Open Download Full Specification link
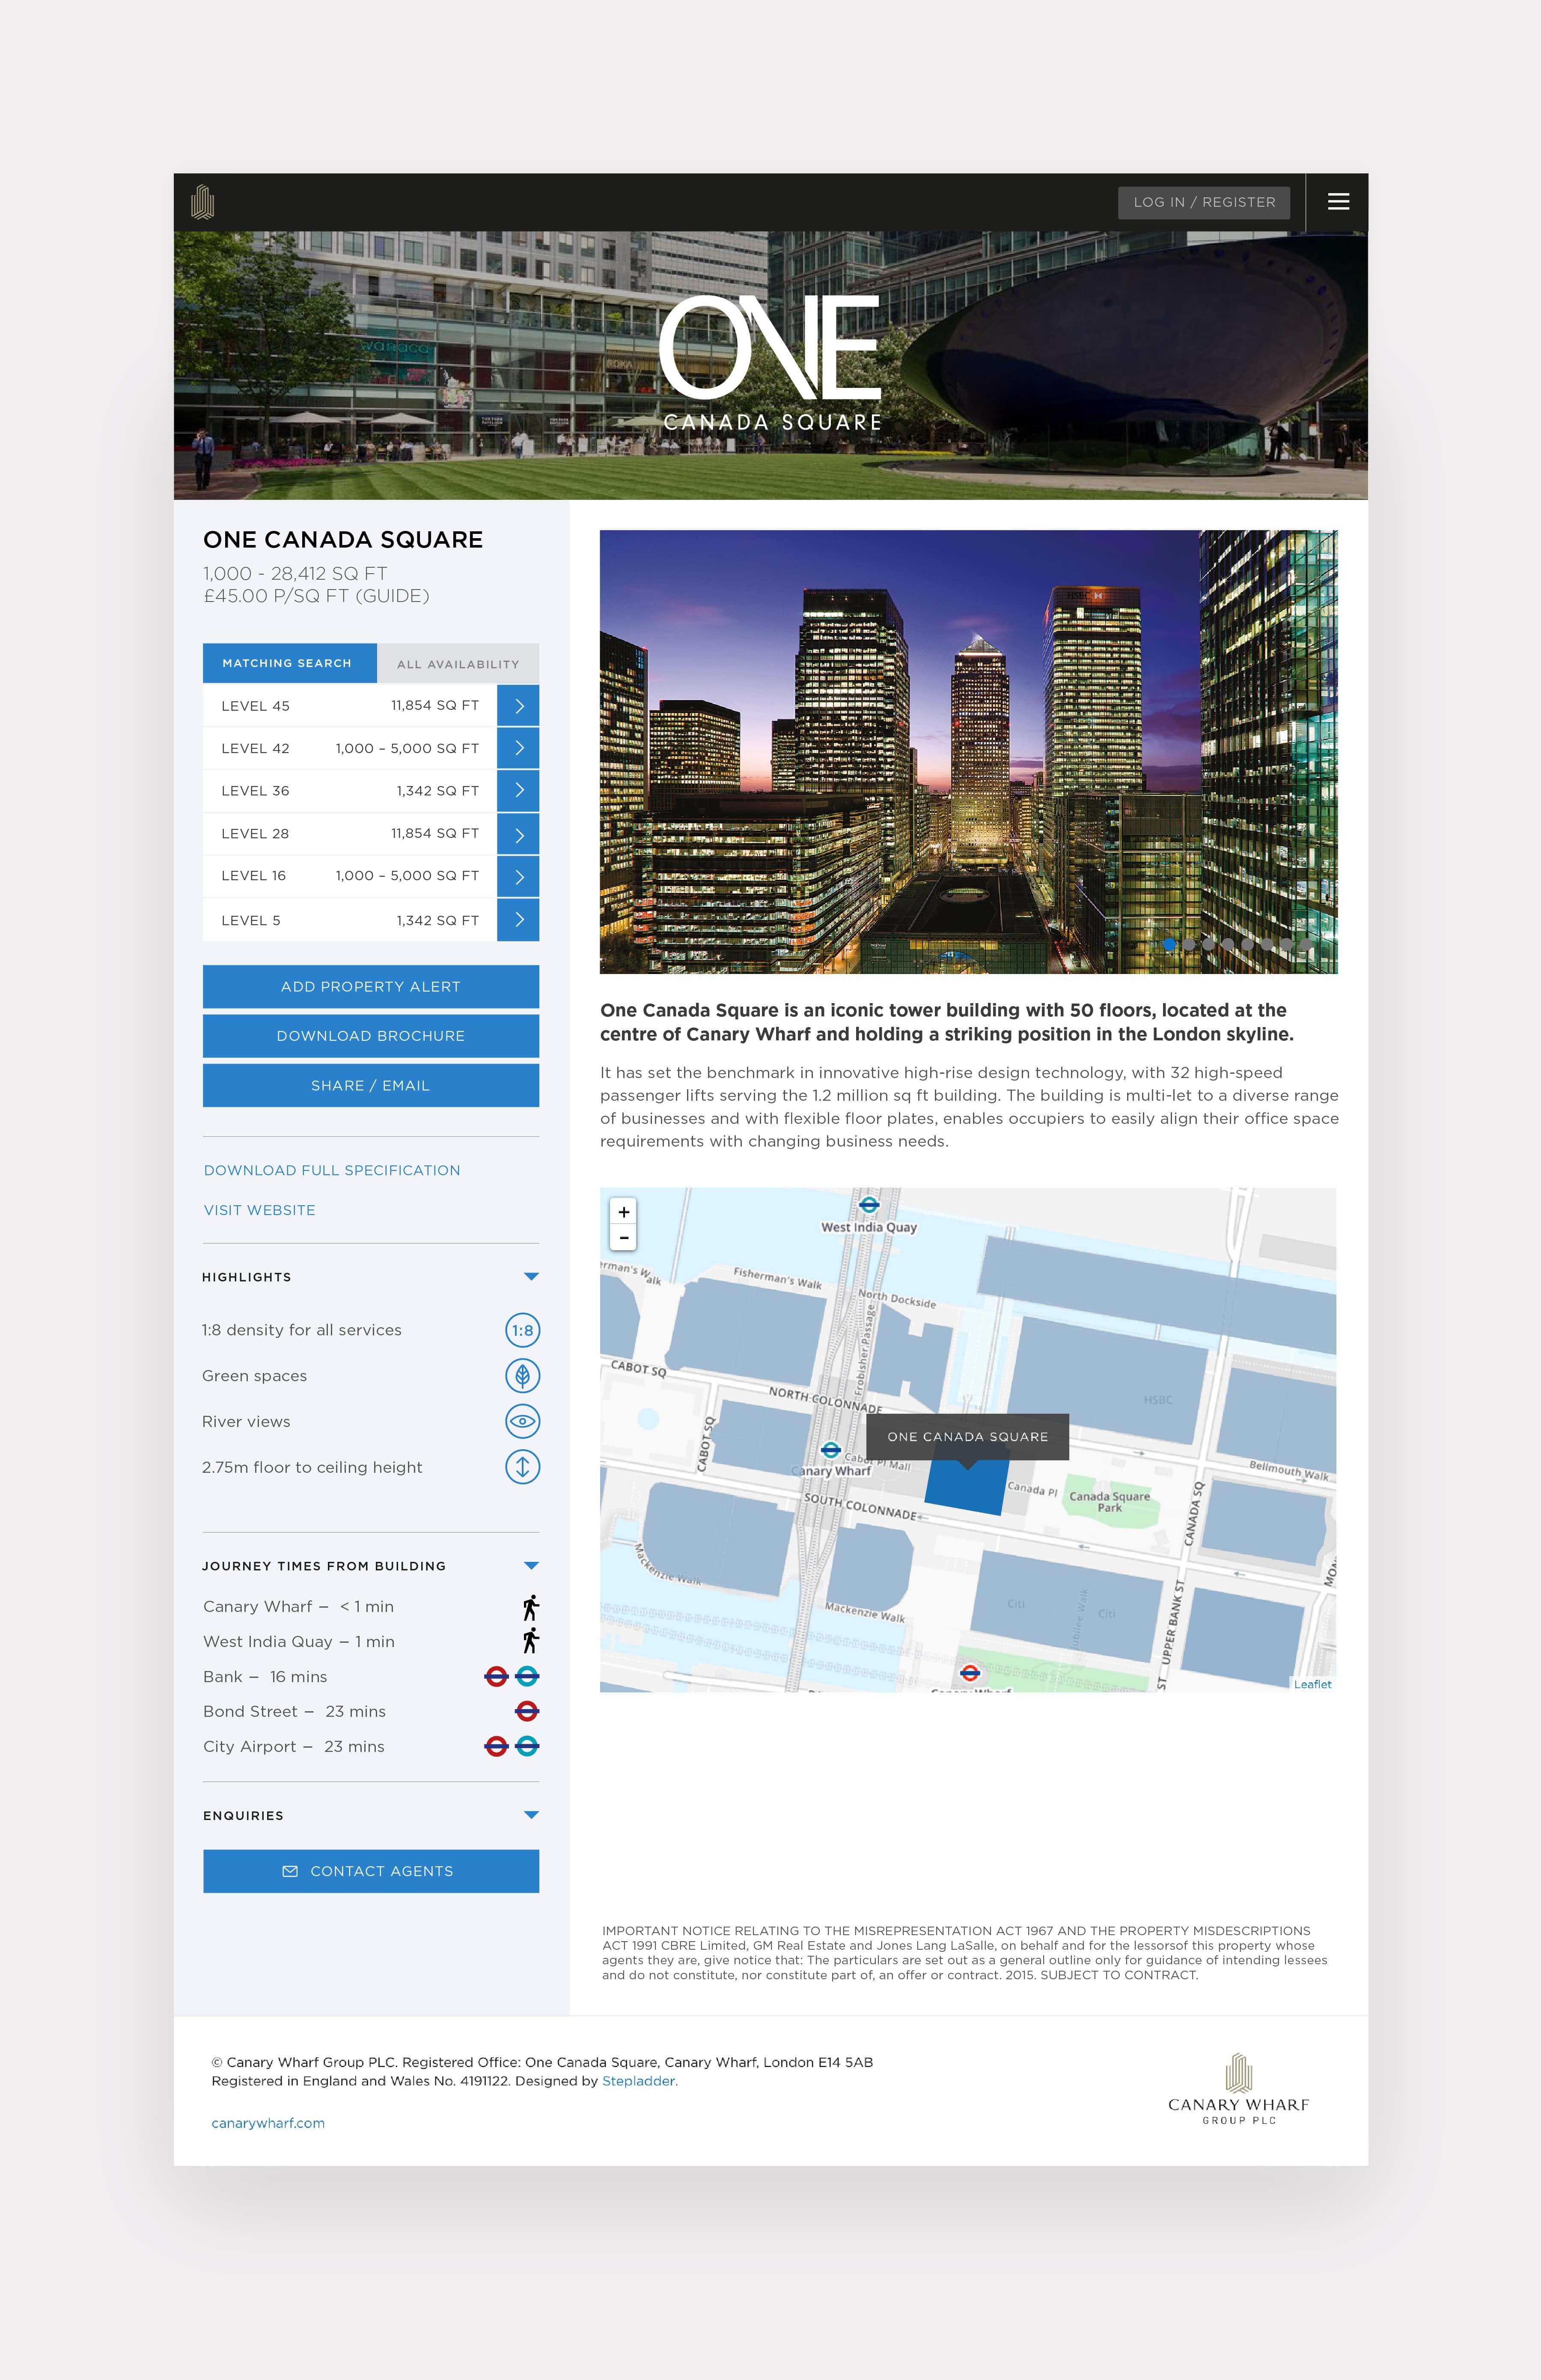The width and height of the screenshot is (1541, 2380). coord(332,1170)
